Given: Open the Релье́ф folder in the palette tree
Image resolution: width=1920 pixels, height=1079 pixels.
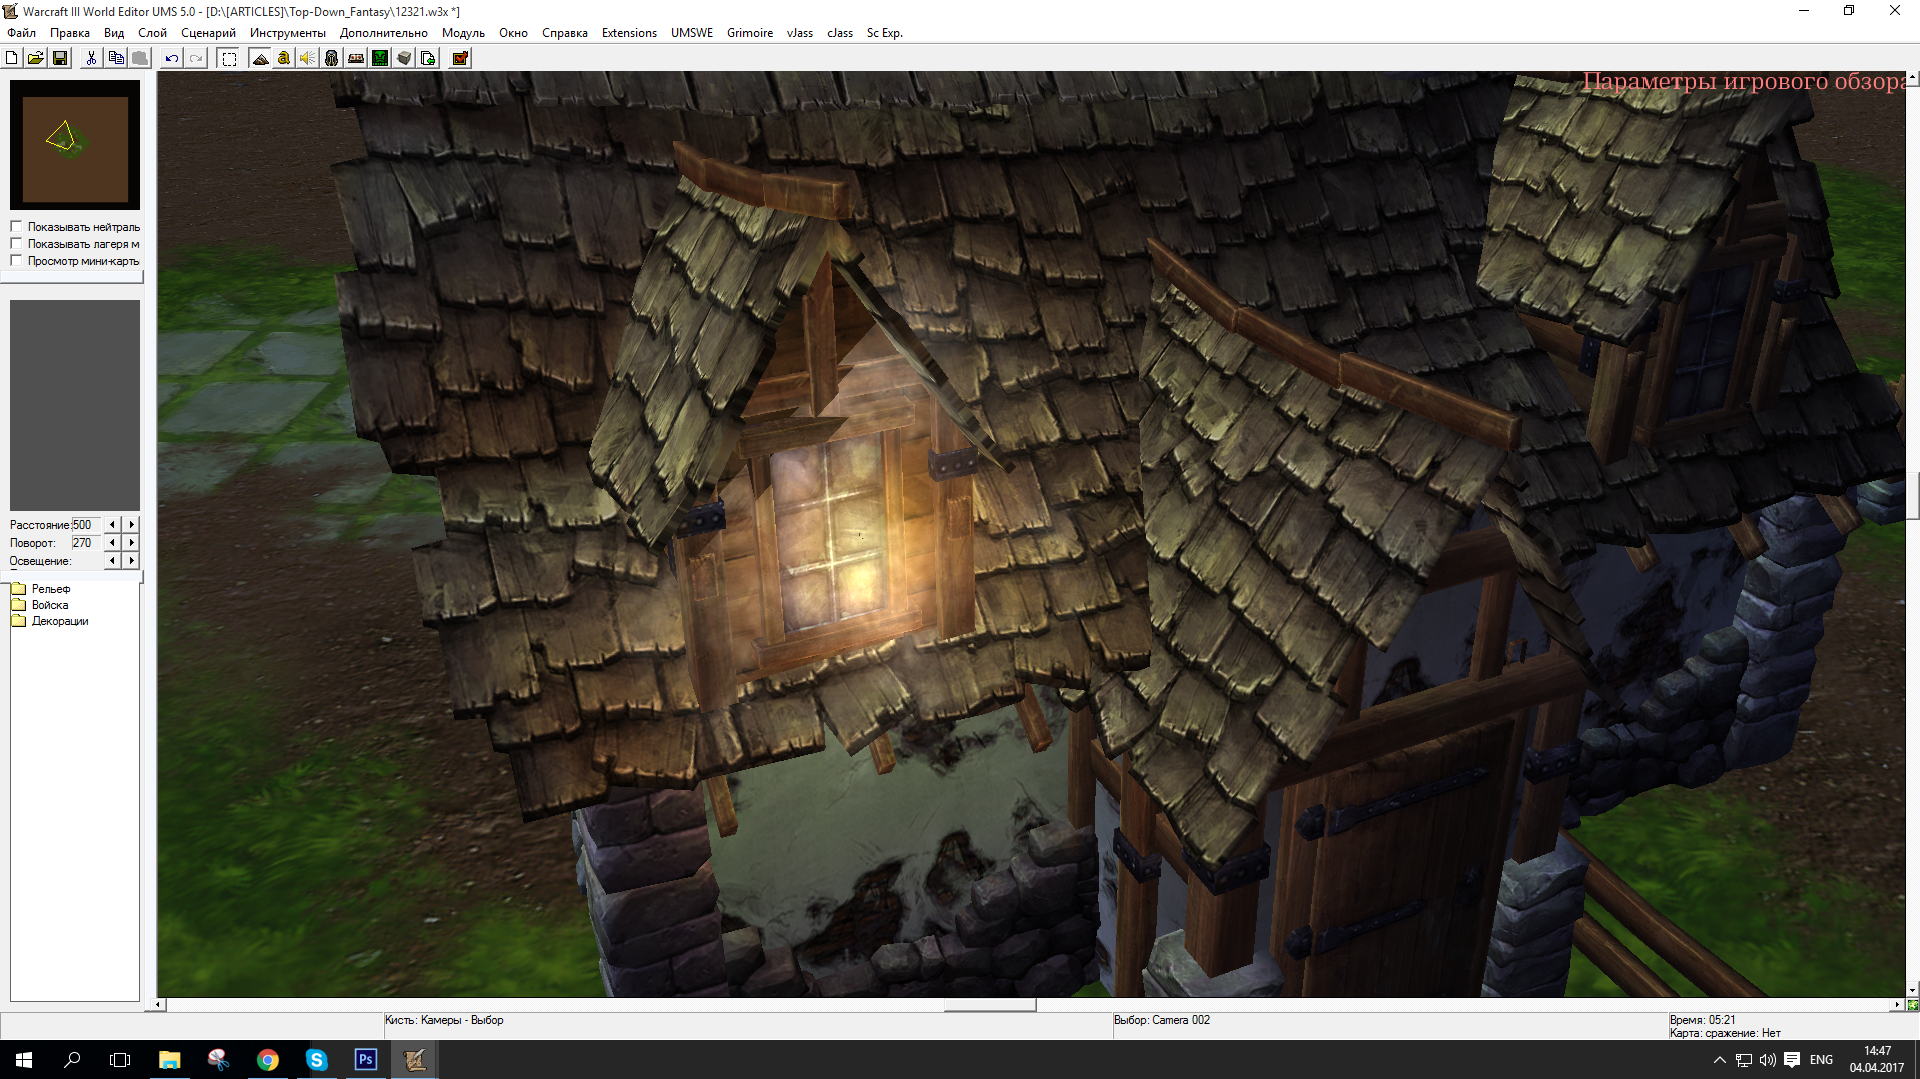Looking at the screenshot, I should 41,589.
